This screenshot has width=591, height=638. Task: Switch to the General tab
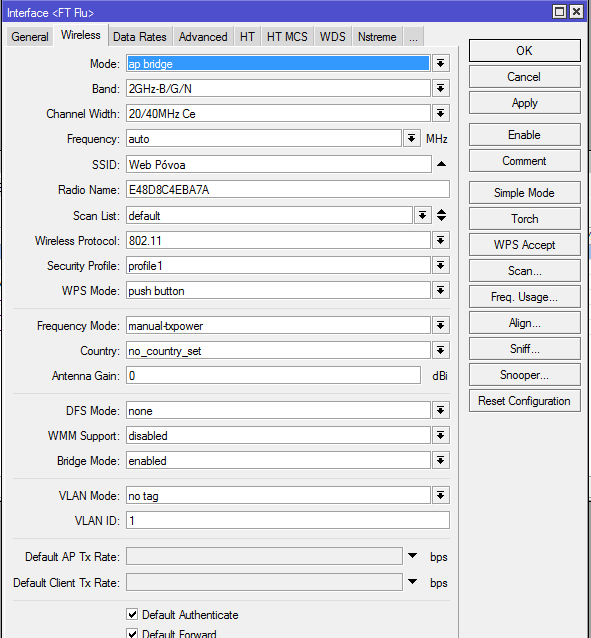pos(30,37)
